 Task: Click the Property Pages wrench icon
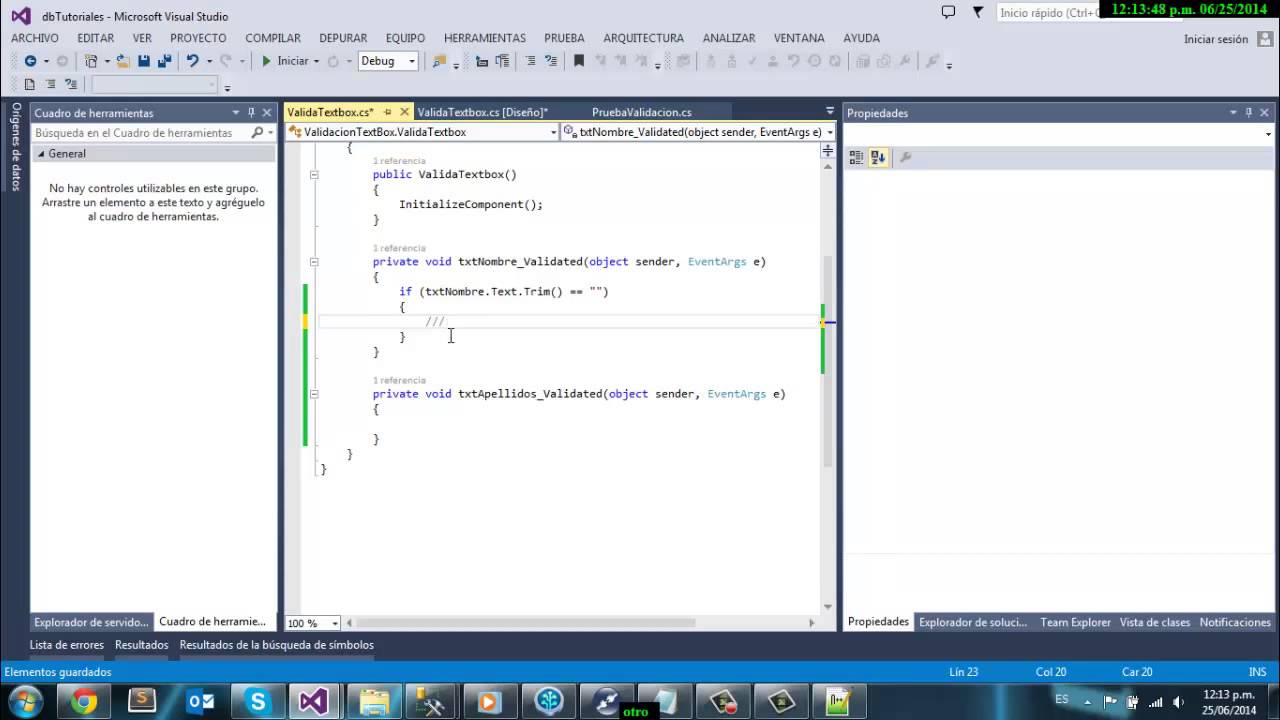click(x=905, y=157)
